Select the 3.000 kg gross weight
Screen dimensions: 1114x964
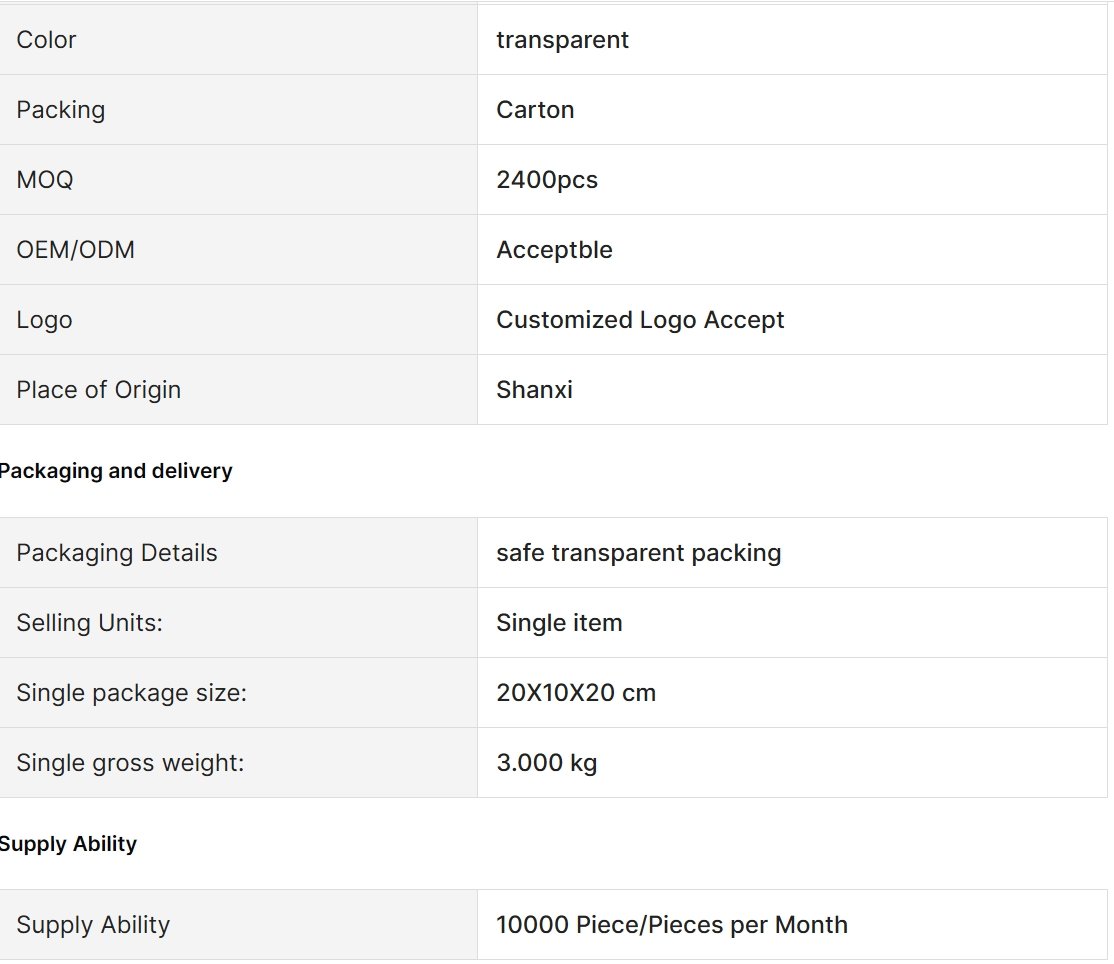(546, 763)
